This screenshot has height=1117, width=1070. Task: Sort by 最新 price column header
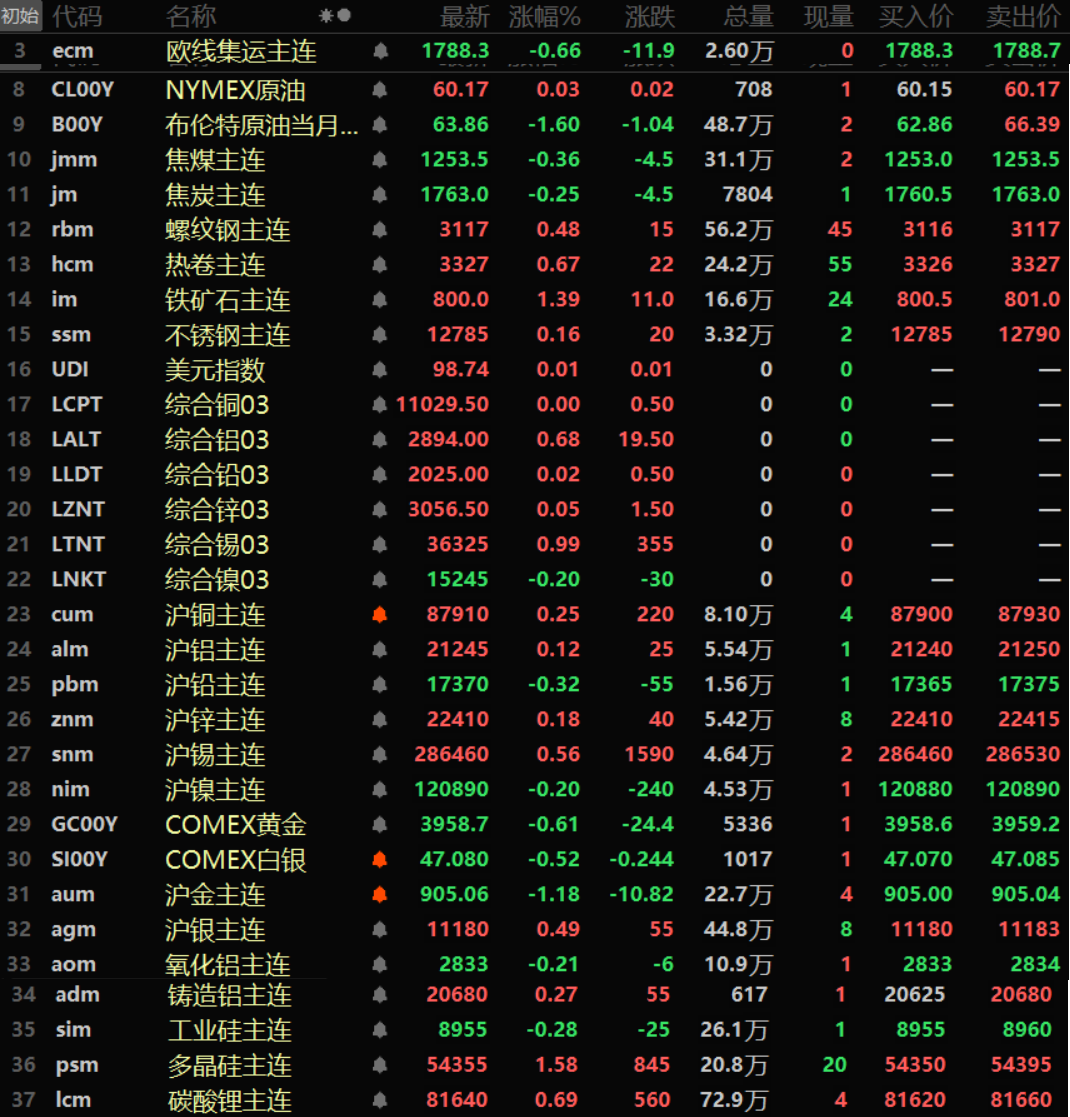click(465, 16)
